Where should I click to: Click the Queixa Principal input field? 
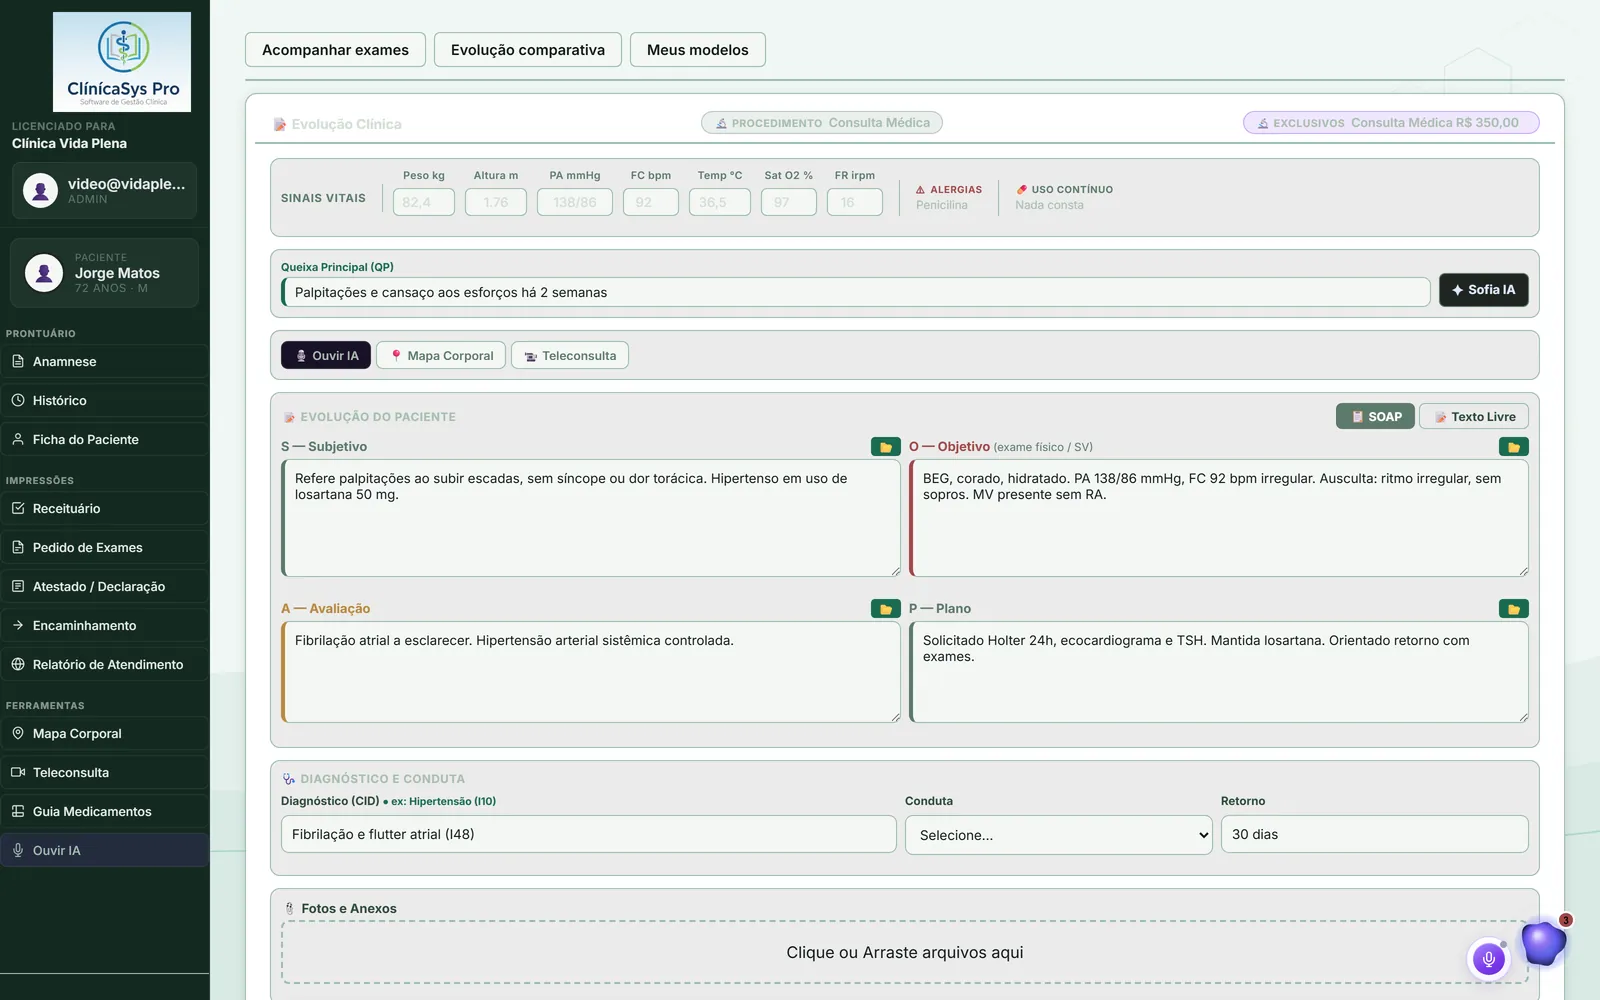pyautogui.click(x=856, y=293)
